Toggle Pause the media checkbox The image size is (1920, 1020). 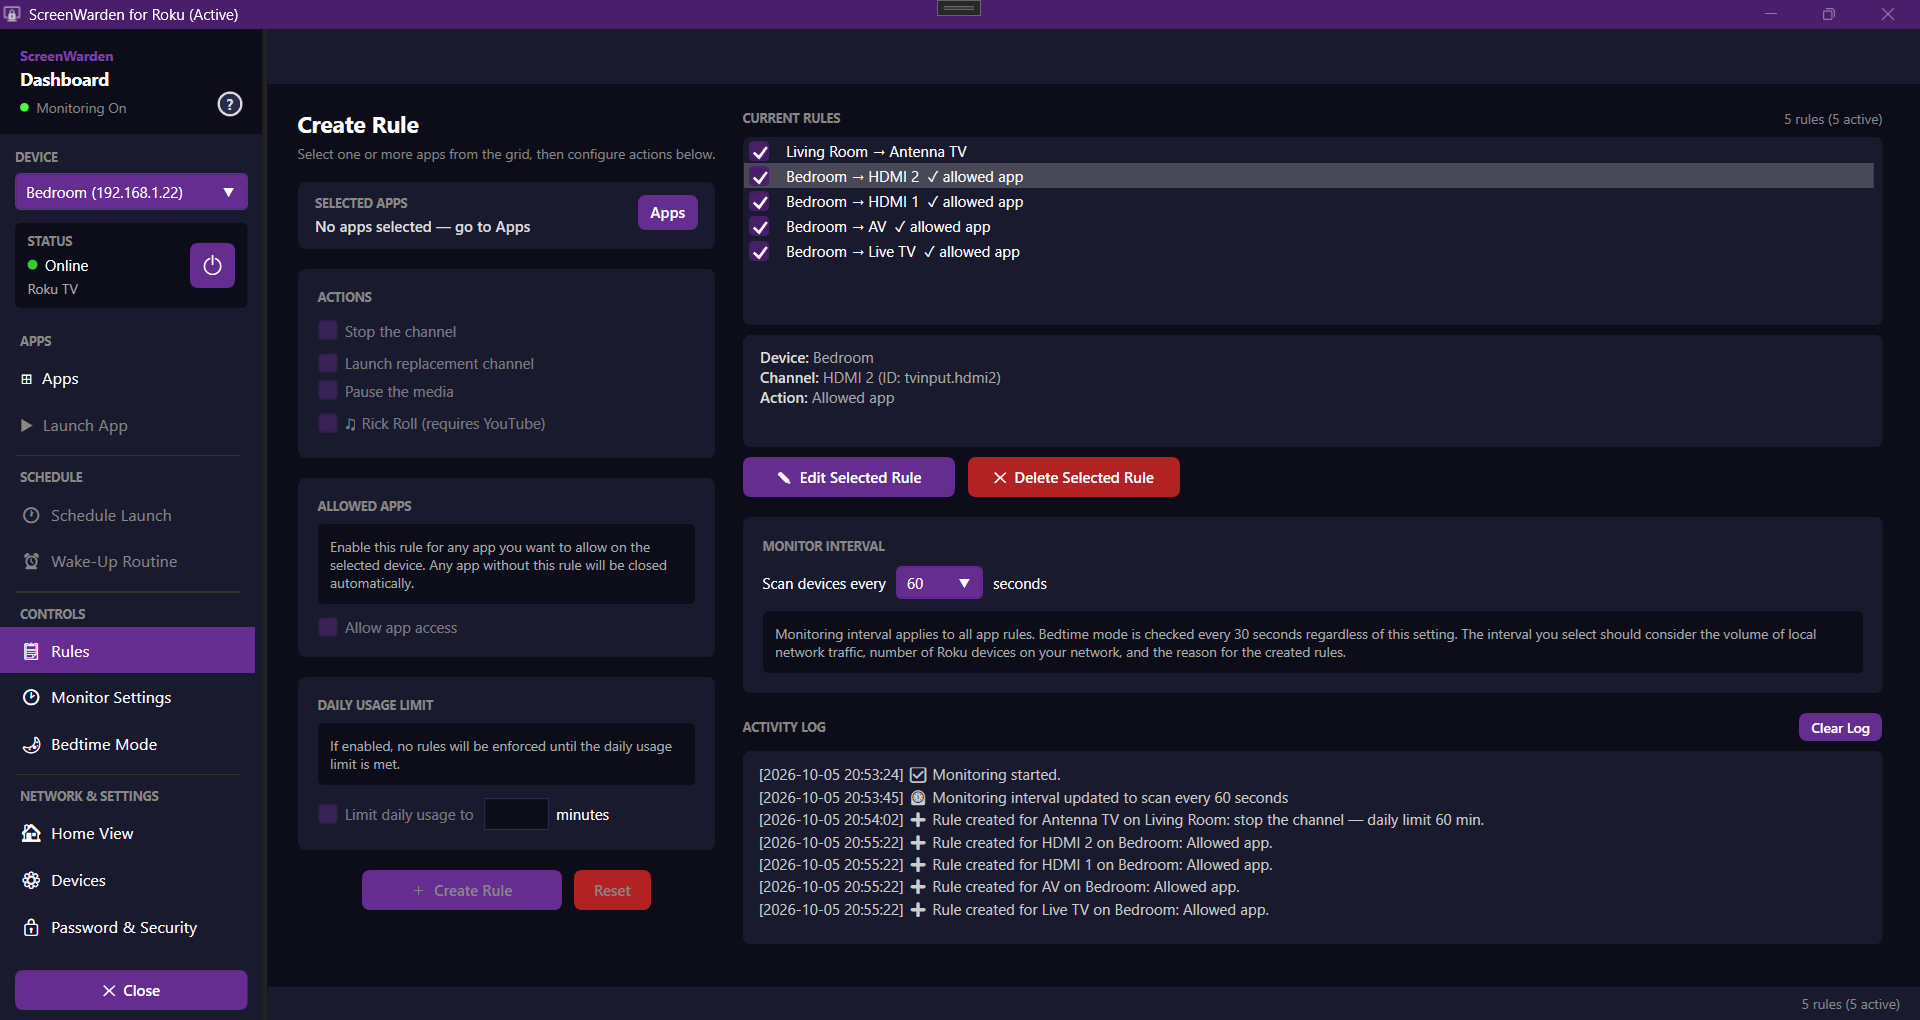coord(328,391)
